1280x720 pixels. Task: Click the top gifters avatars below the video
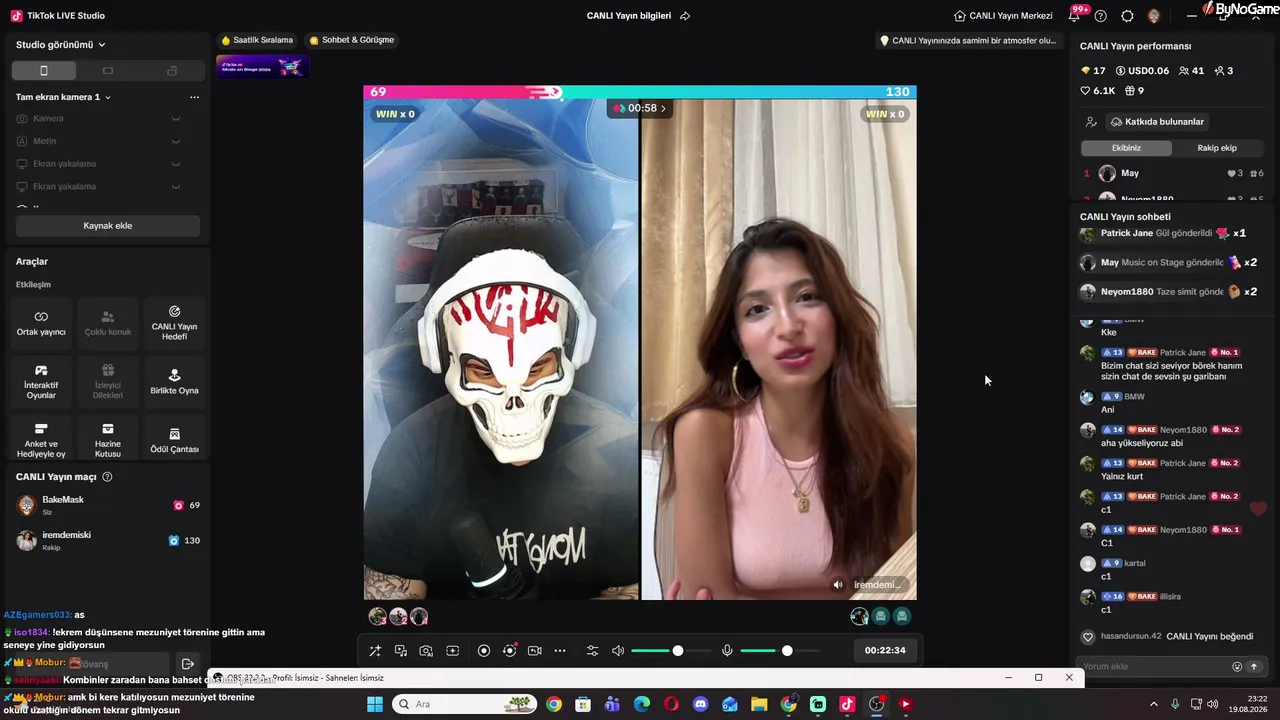[x=398, y=617]
